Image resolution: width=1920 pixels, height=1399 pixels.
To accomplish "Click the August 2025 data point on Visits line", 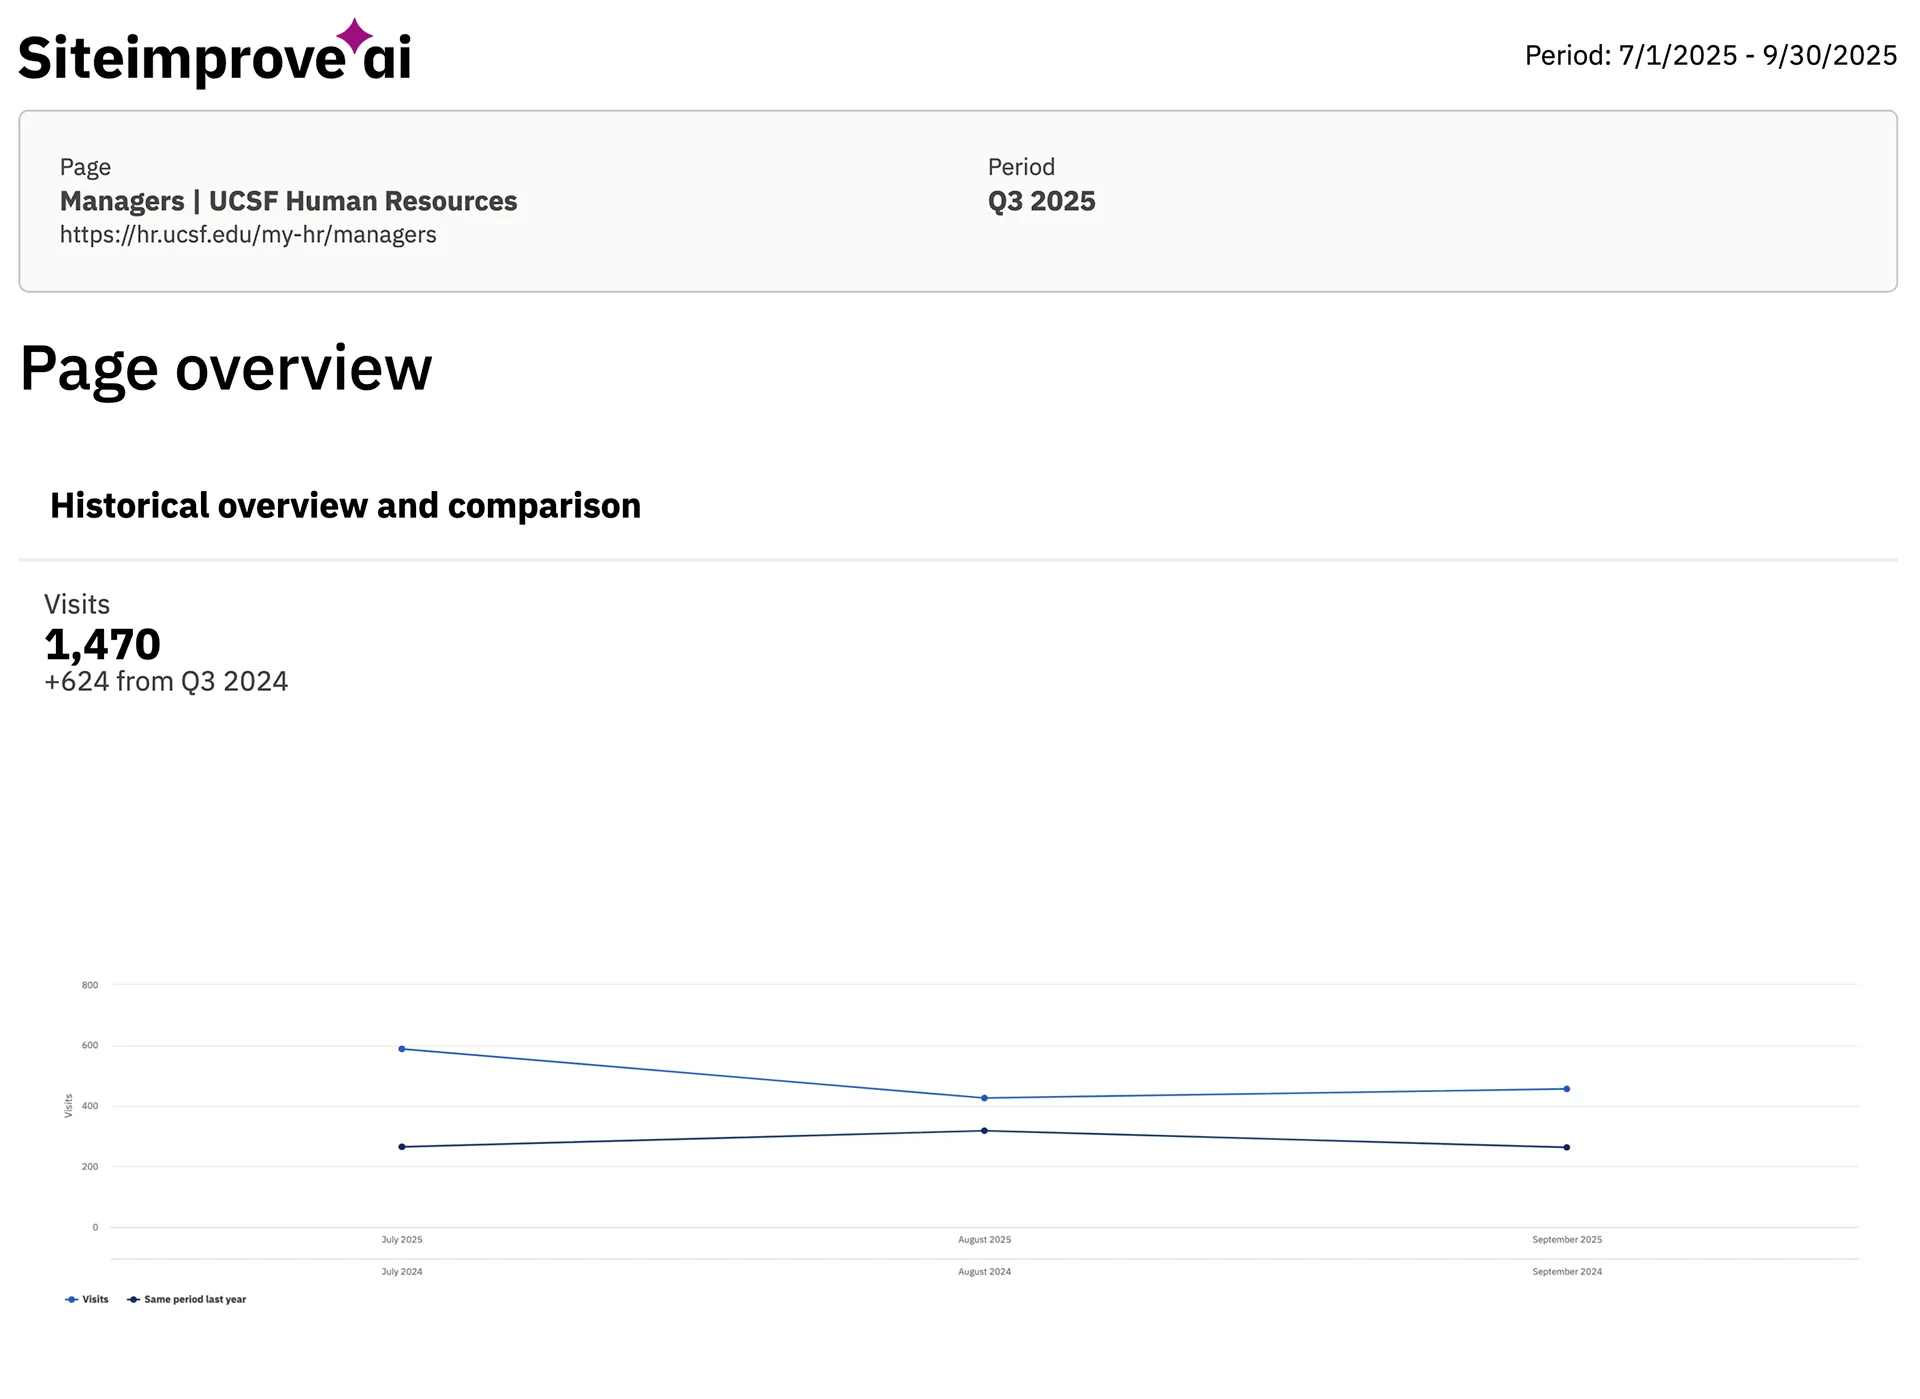I will pyautogui.click(x=985, y=1097).
